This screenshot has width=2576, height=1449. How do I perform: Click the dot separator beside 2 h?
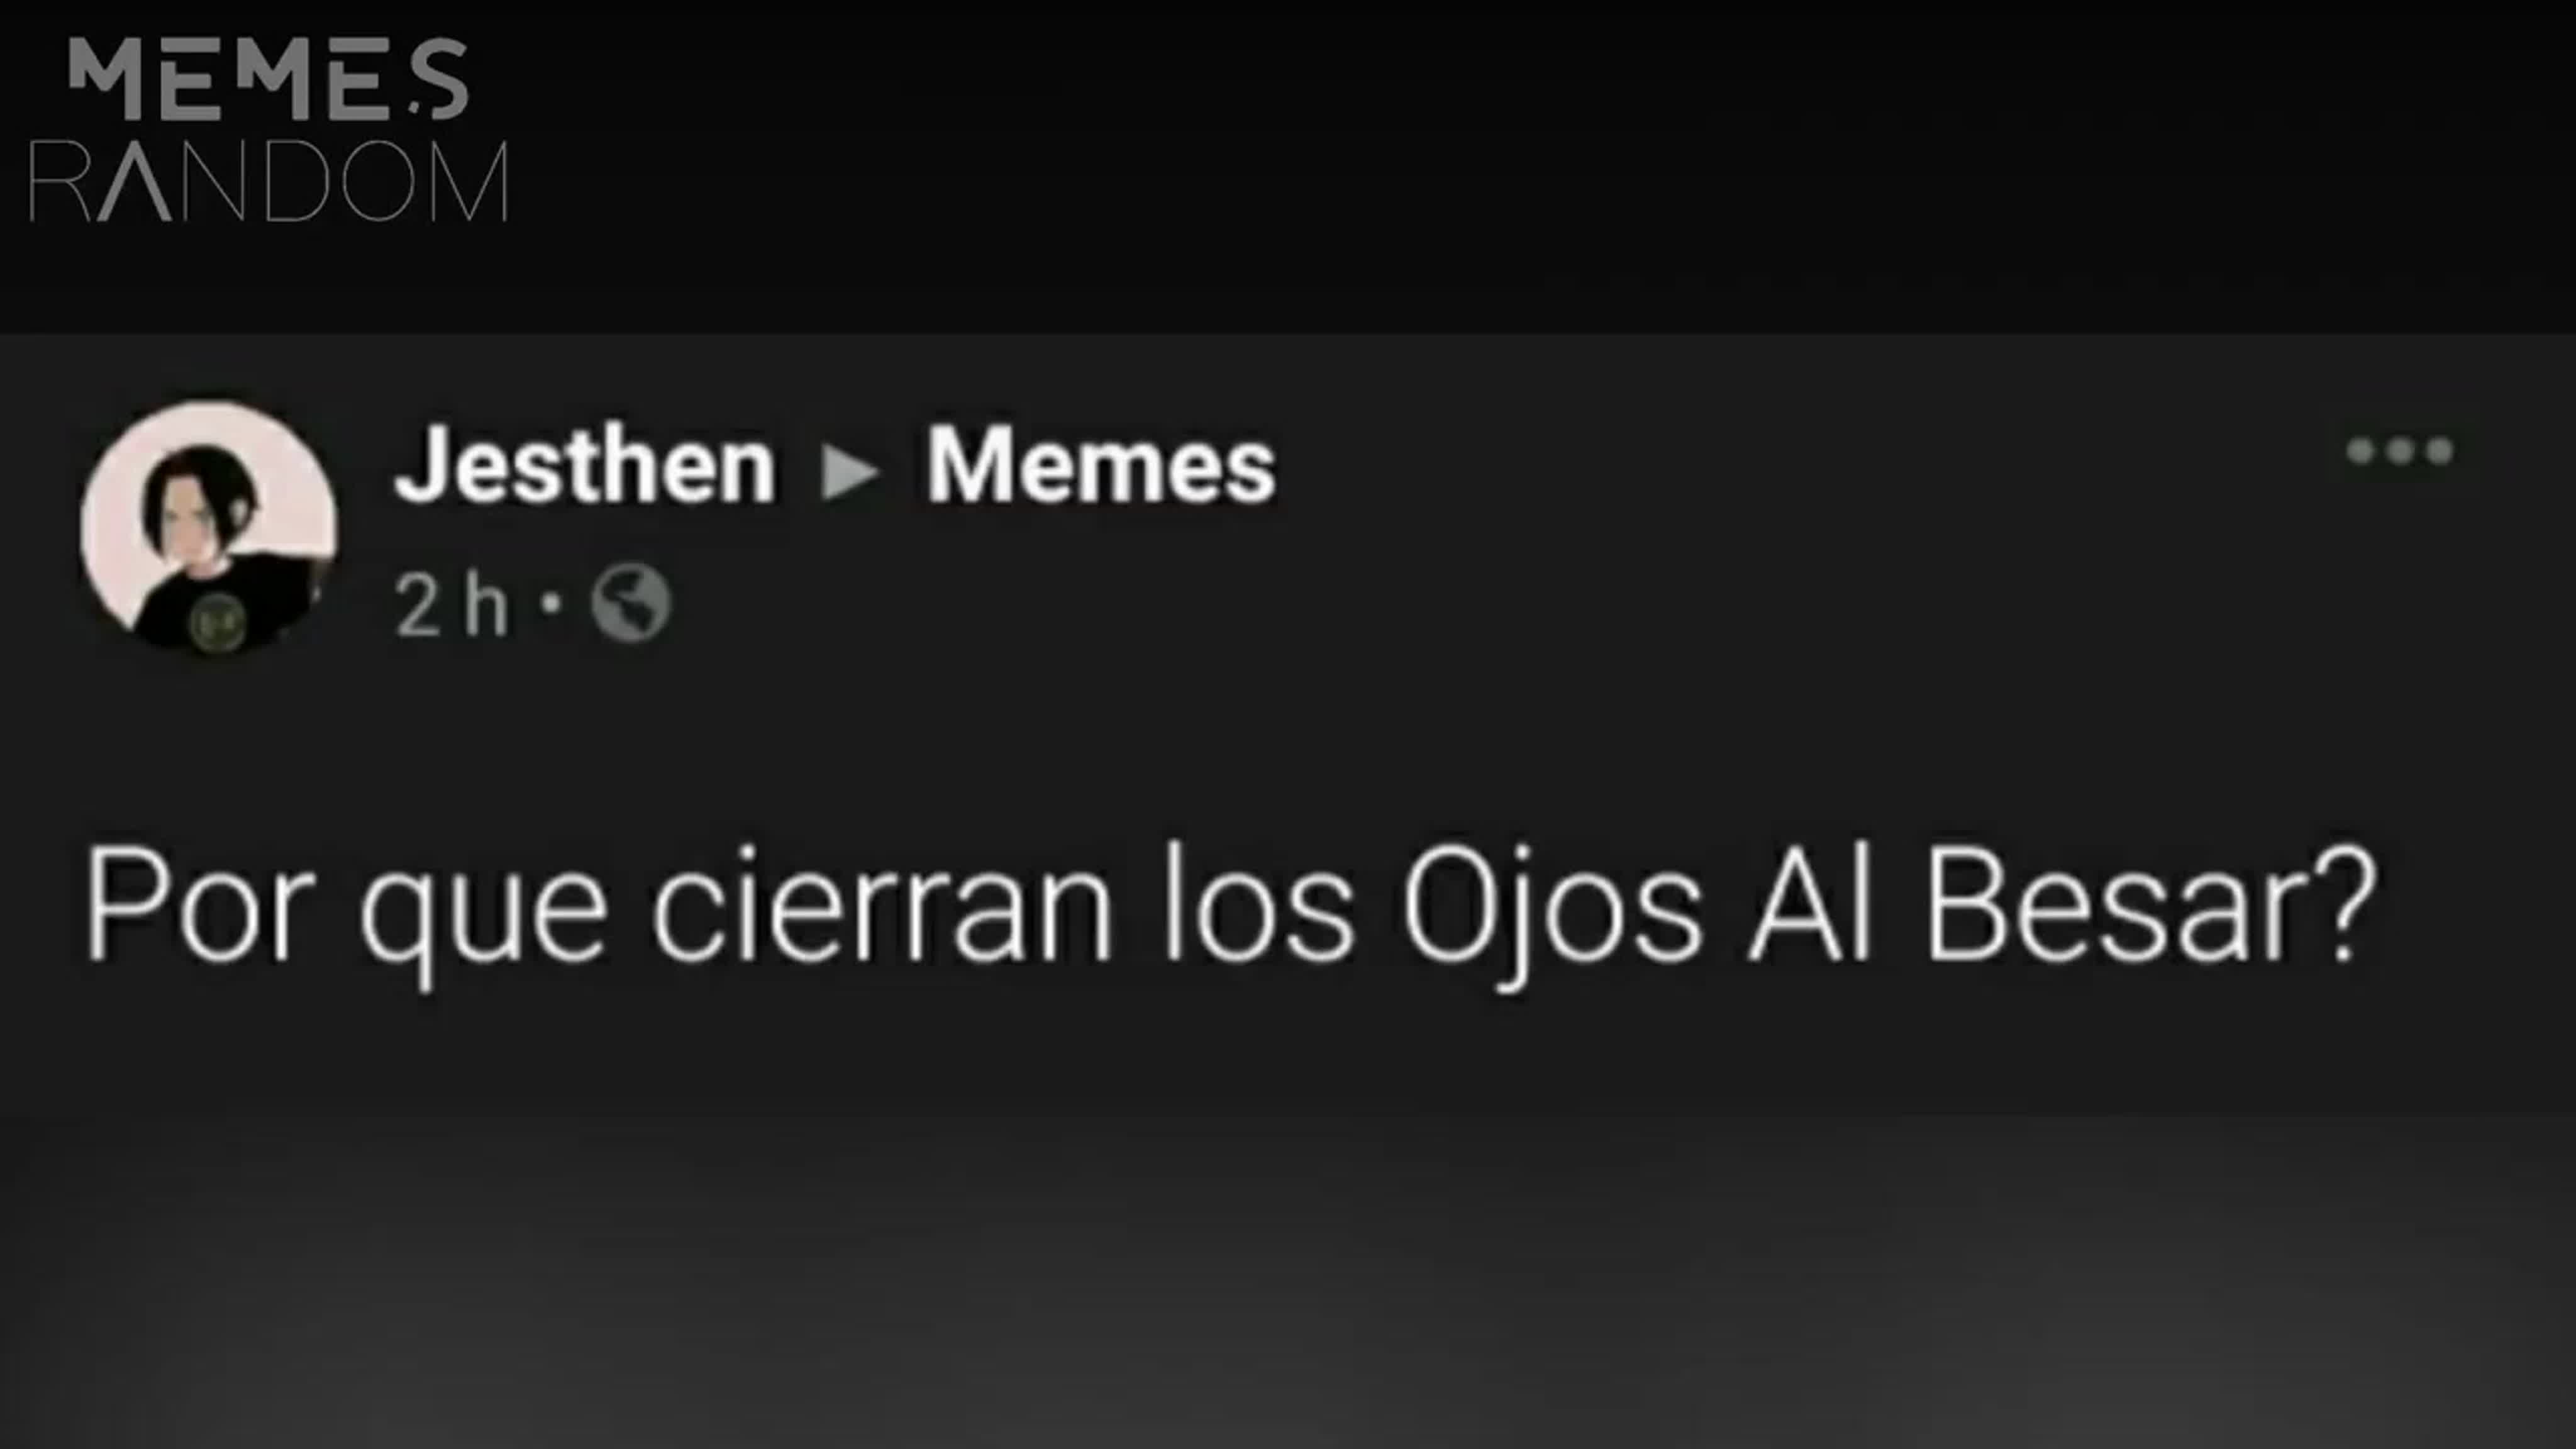tap(550, 603)
